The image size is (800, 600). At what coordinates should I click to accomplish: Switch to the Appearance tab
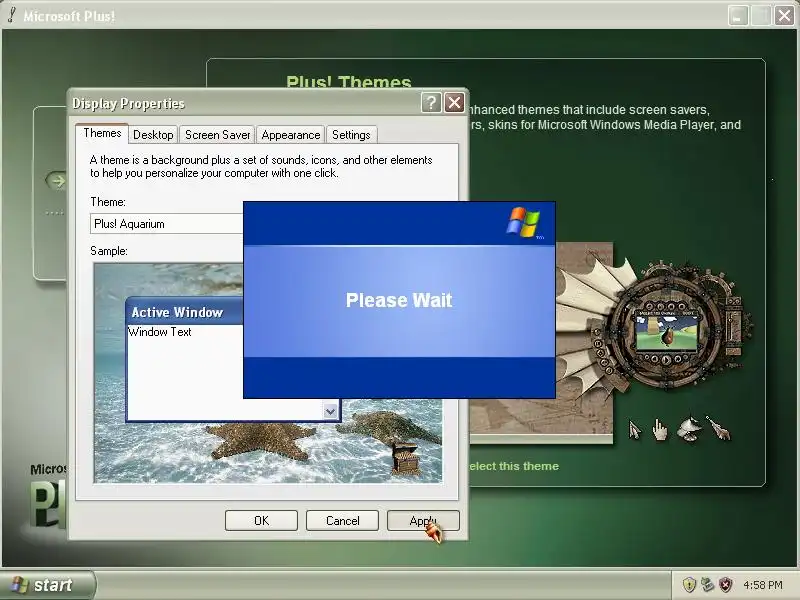pyautogui.click(x=290, y=135)
